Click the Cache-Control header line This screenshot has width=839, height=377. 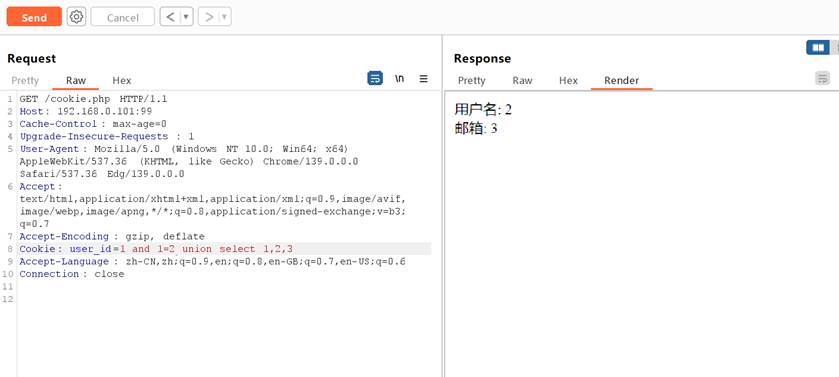click(93, 124)
